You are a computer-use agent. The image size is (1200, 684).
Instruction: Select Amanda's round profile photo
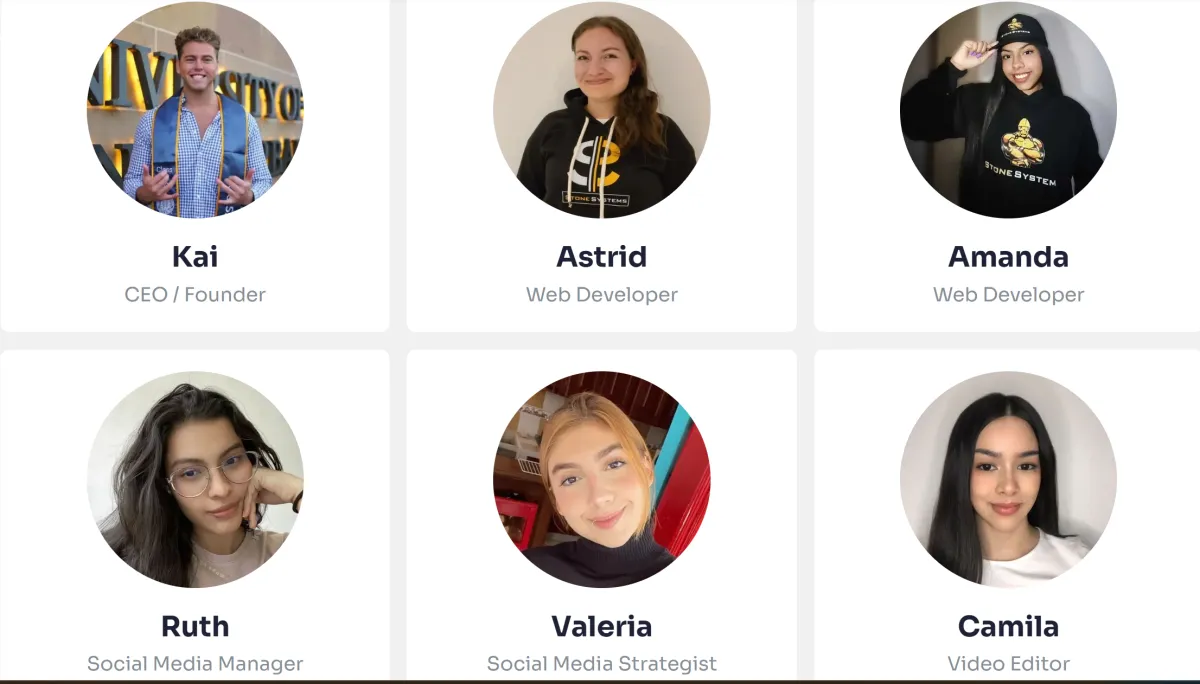(1008, 110)
